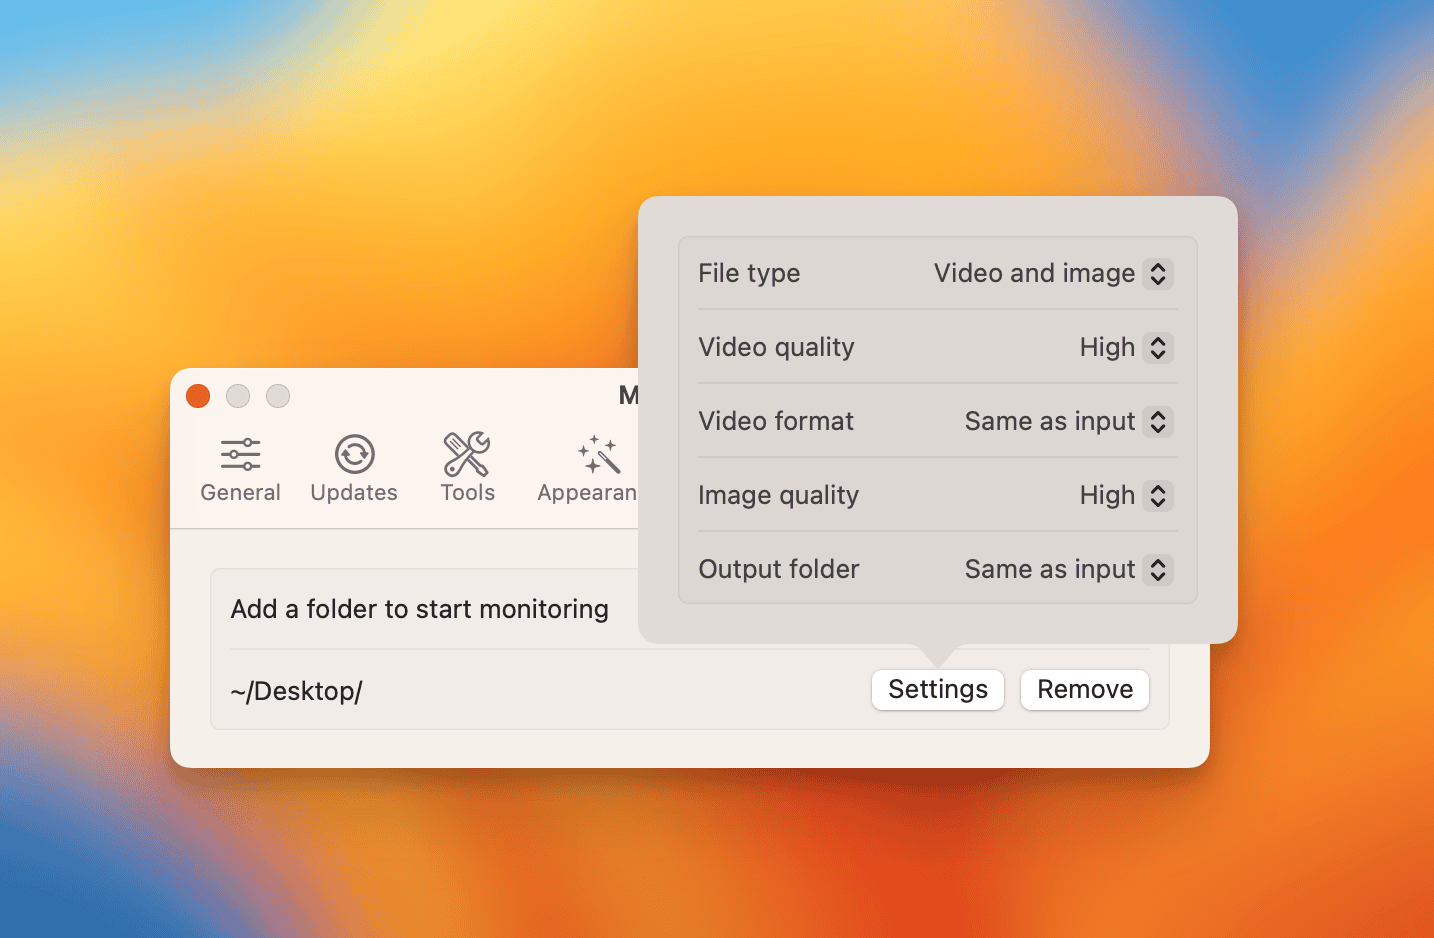Click the General sliders icon
The image size is (1434, 938).
[x=240, y=455]
